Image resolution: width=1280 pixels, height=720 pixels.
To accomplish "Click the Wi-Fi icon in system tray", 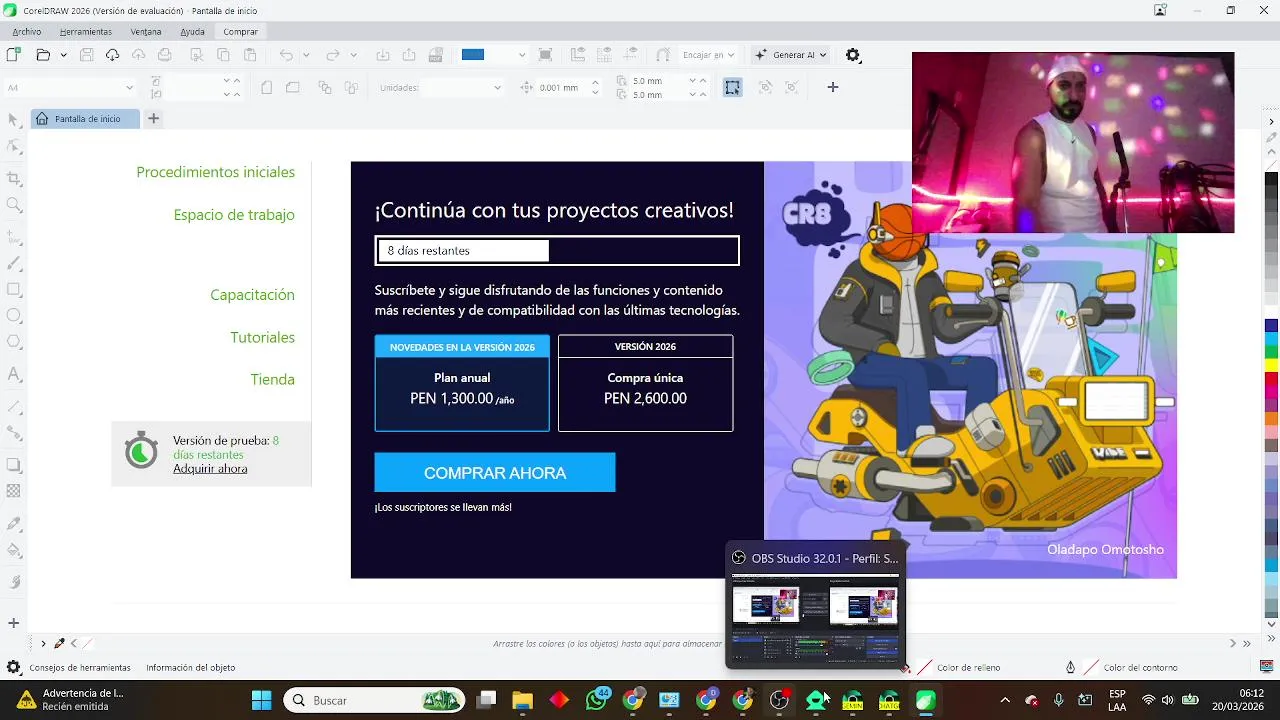I will 1148,700.
